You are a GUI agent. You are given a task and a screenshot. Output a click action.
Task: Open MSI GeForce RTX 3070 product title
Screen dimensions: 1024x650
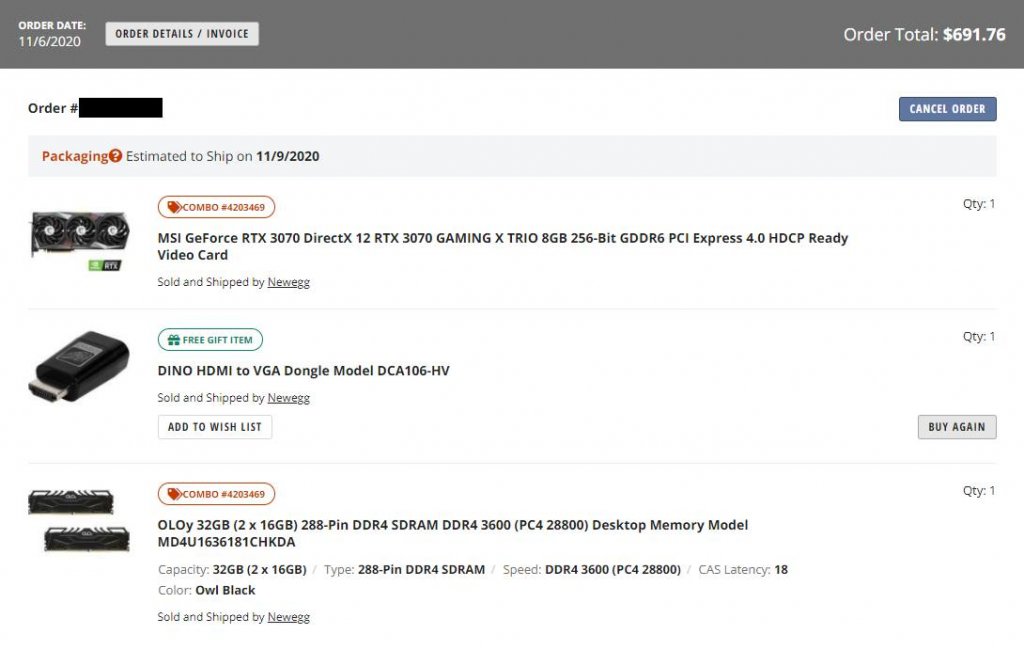[x=502, y=246]
